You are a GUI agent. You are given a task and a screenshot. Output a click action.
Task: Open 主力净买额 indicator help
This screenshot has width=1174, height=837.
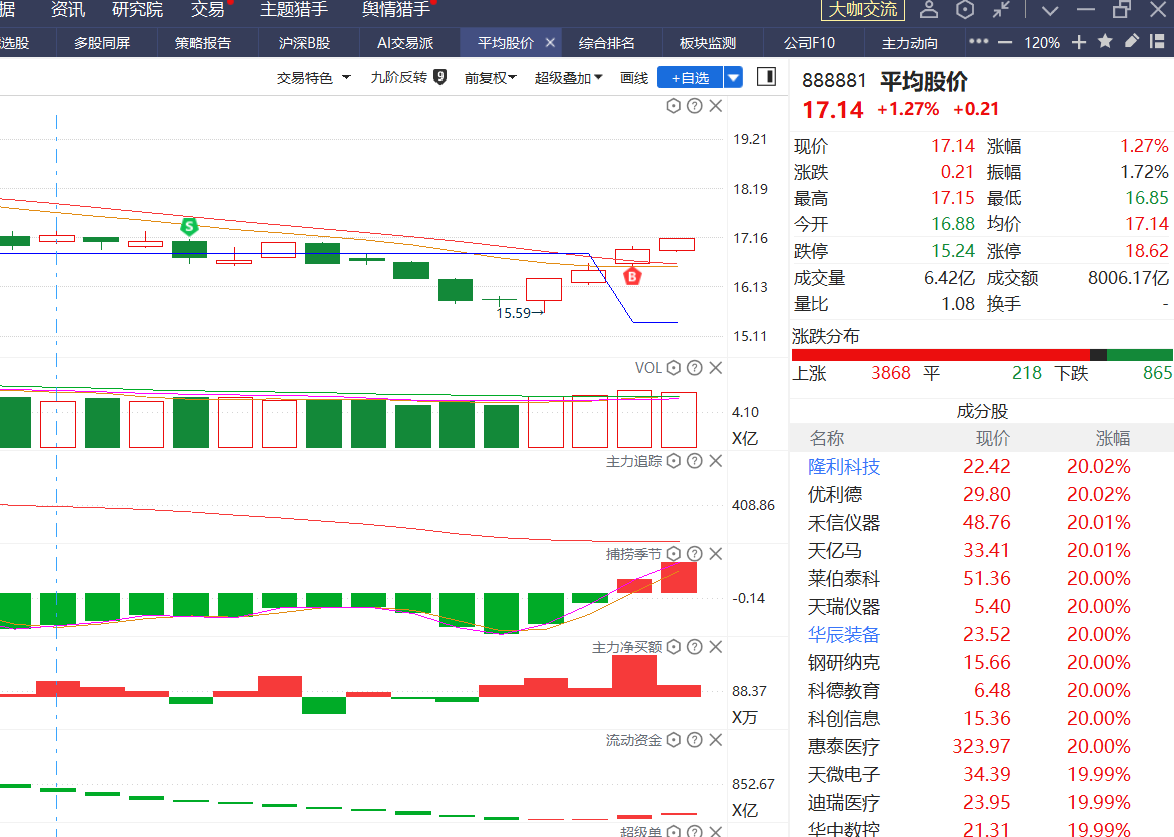coord(695,646)
